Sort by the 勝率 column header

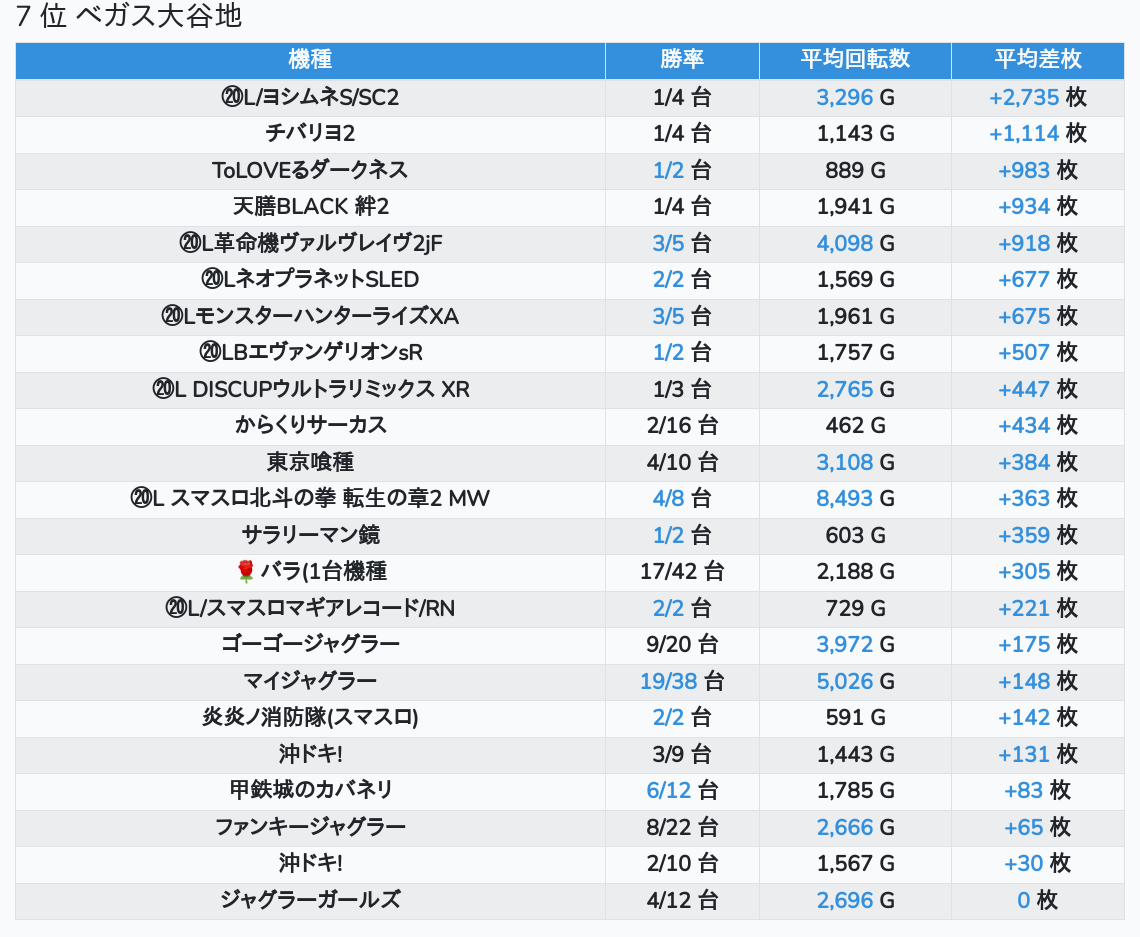coord(682,60)
